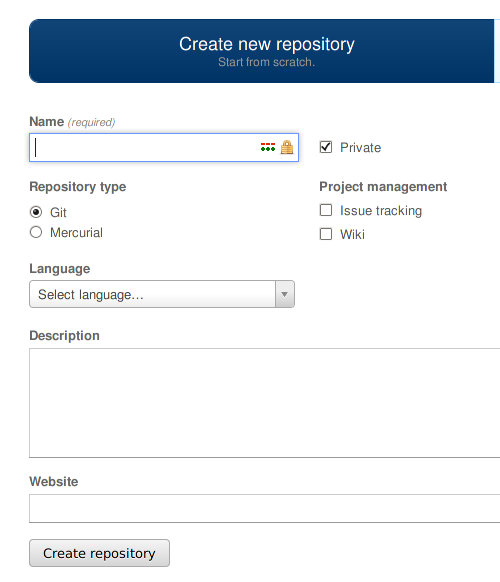The height and width of the screenshot is (582, 500).
Task: Click inside the Description text area
Action: pos(265,403)
